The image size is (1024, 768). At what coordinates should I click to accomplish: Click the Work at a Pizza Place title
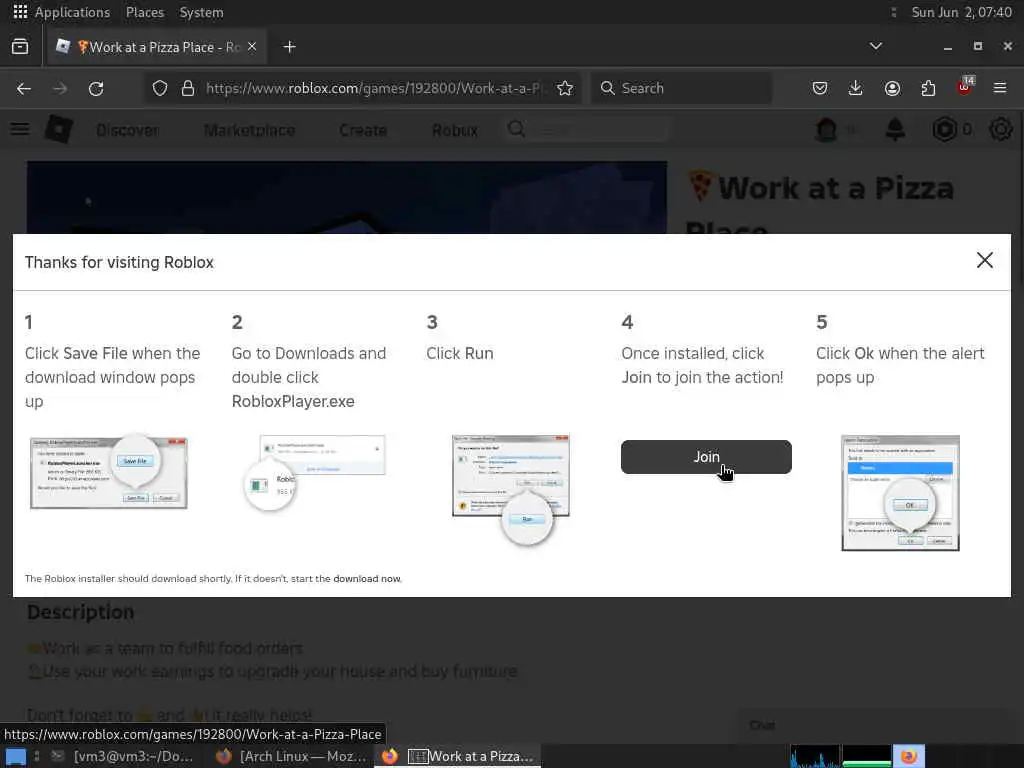[x=820, y=208]
